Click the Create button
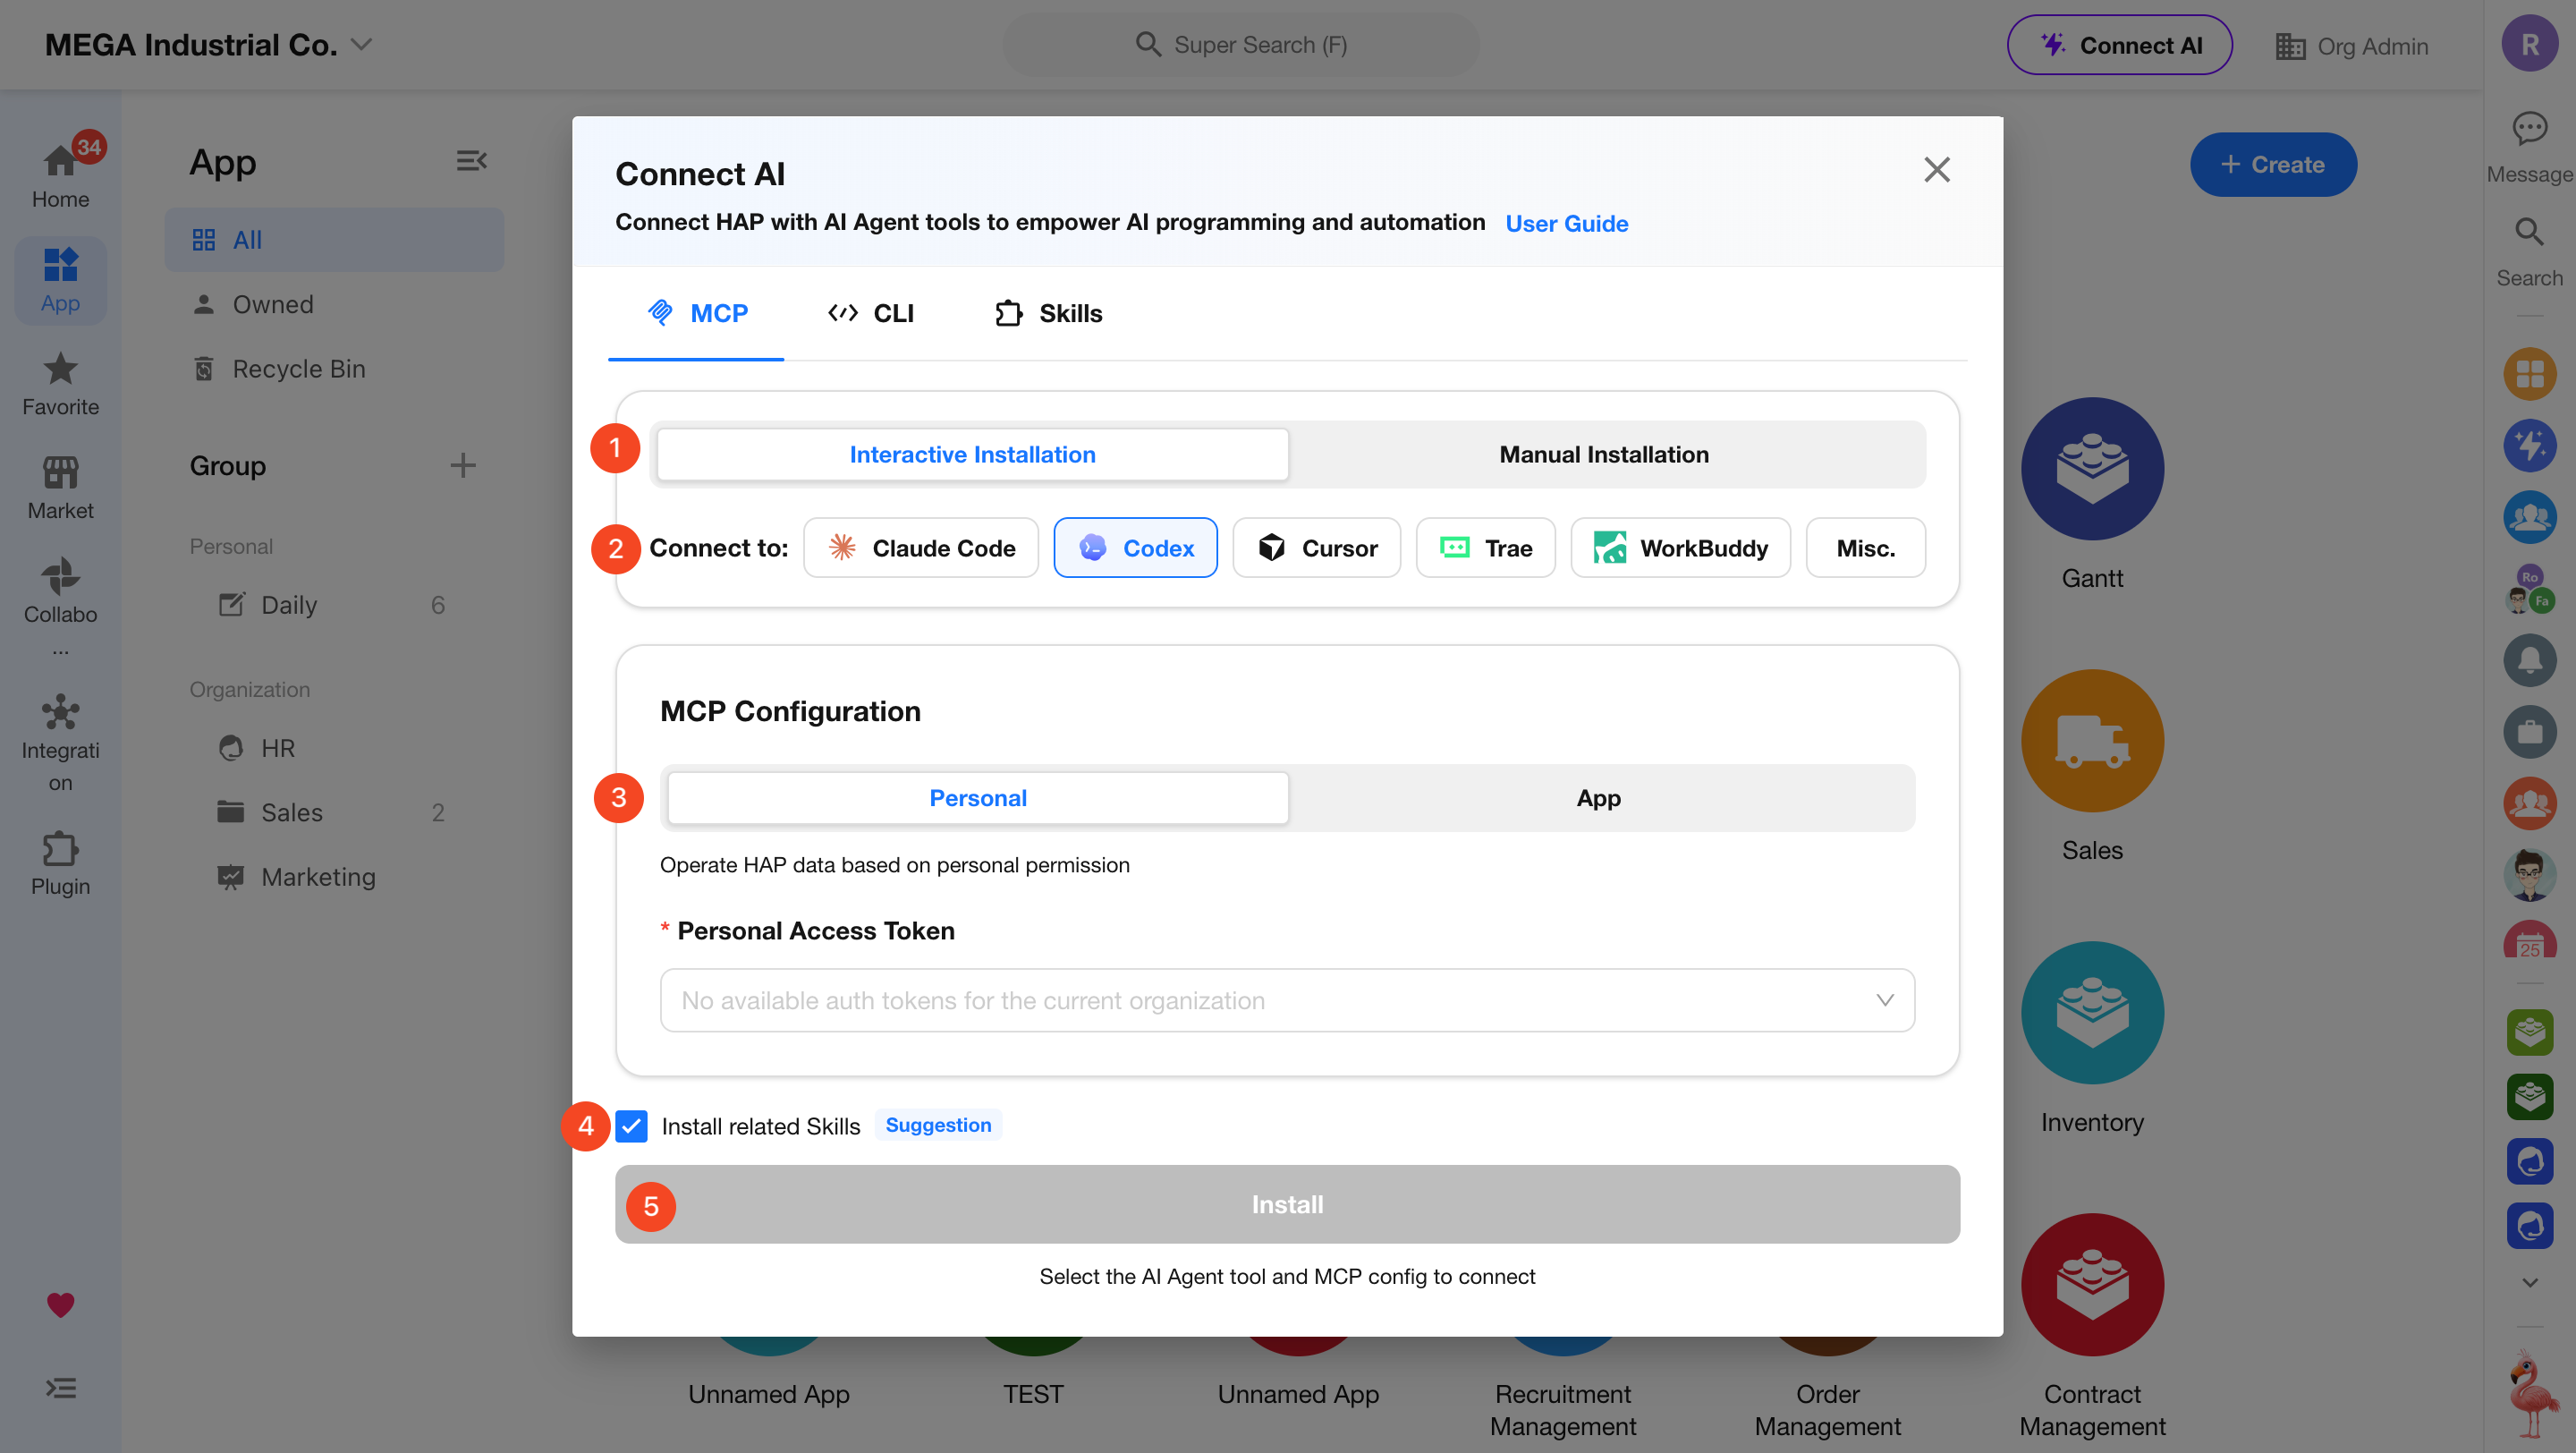Screen dimensions: 2576x1453 tap(2273, 165)
